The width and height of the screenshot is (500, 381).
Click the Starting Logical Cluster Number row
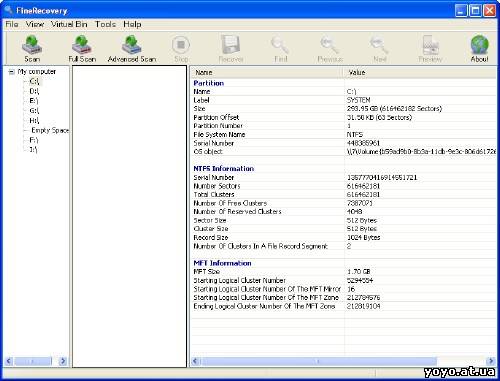[343, 280]
